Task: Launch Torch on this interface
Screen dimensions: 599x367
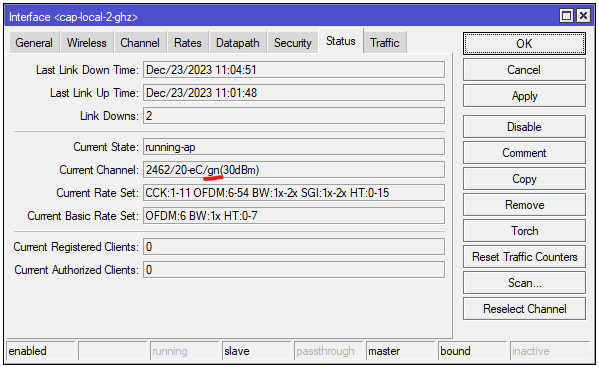Action: click(x=524, y=231)
